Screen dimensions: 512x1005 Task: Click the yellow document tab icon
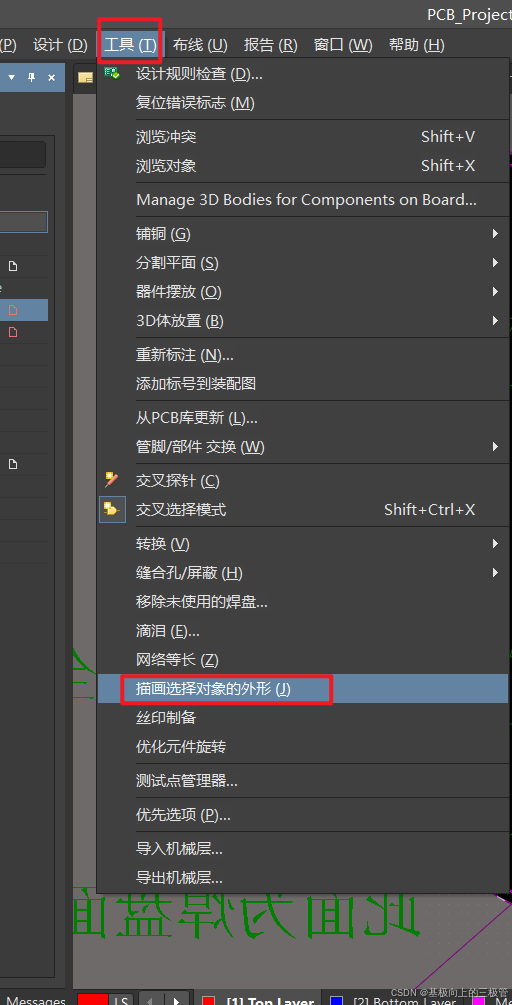(x=85, y=78)
